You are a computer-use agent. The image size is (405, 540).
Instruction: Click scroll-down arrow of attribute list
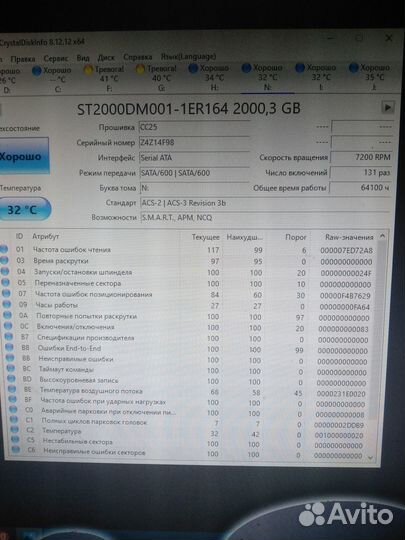coord(371,457)
